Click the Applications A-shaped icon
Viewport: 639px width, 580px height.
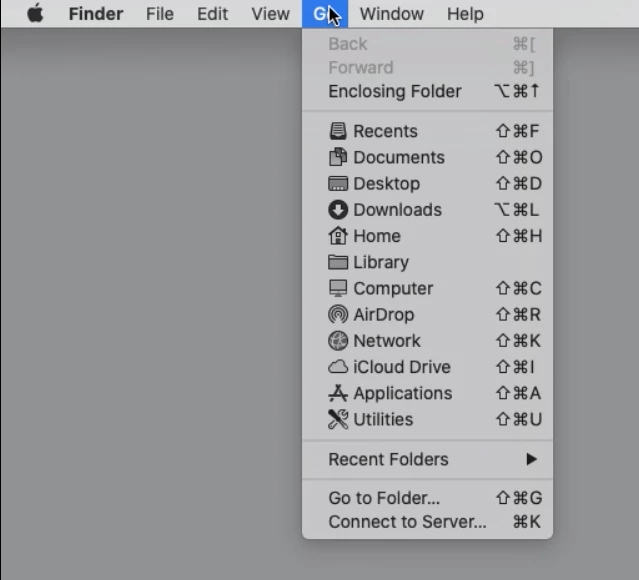(338, 393)
